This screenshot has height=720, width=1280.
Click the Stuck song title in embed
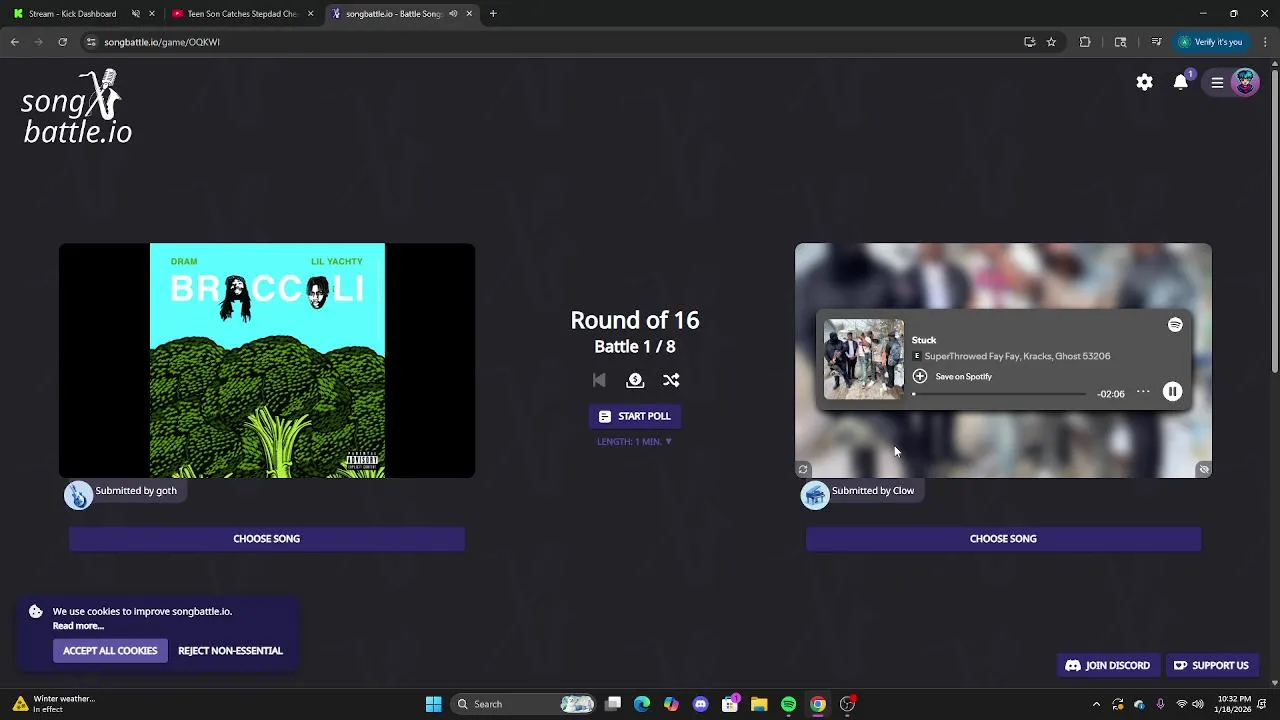(x=924, y=340)
